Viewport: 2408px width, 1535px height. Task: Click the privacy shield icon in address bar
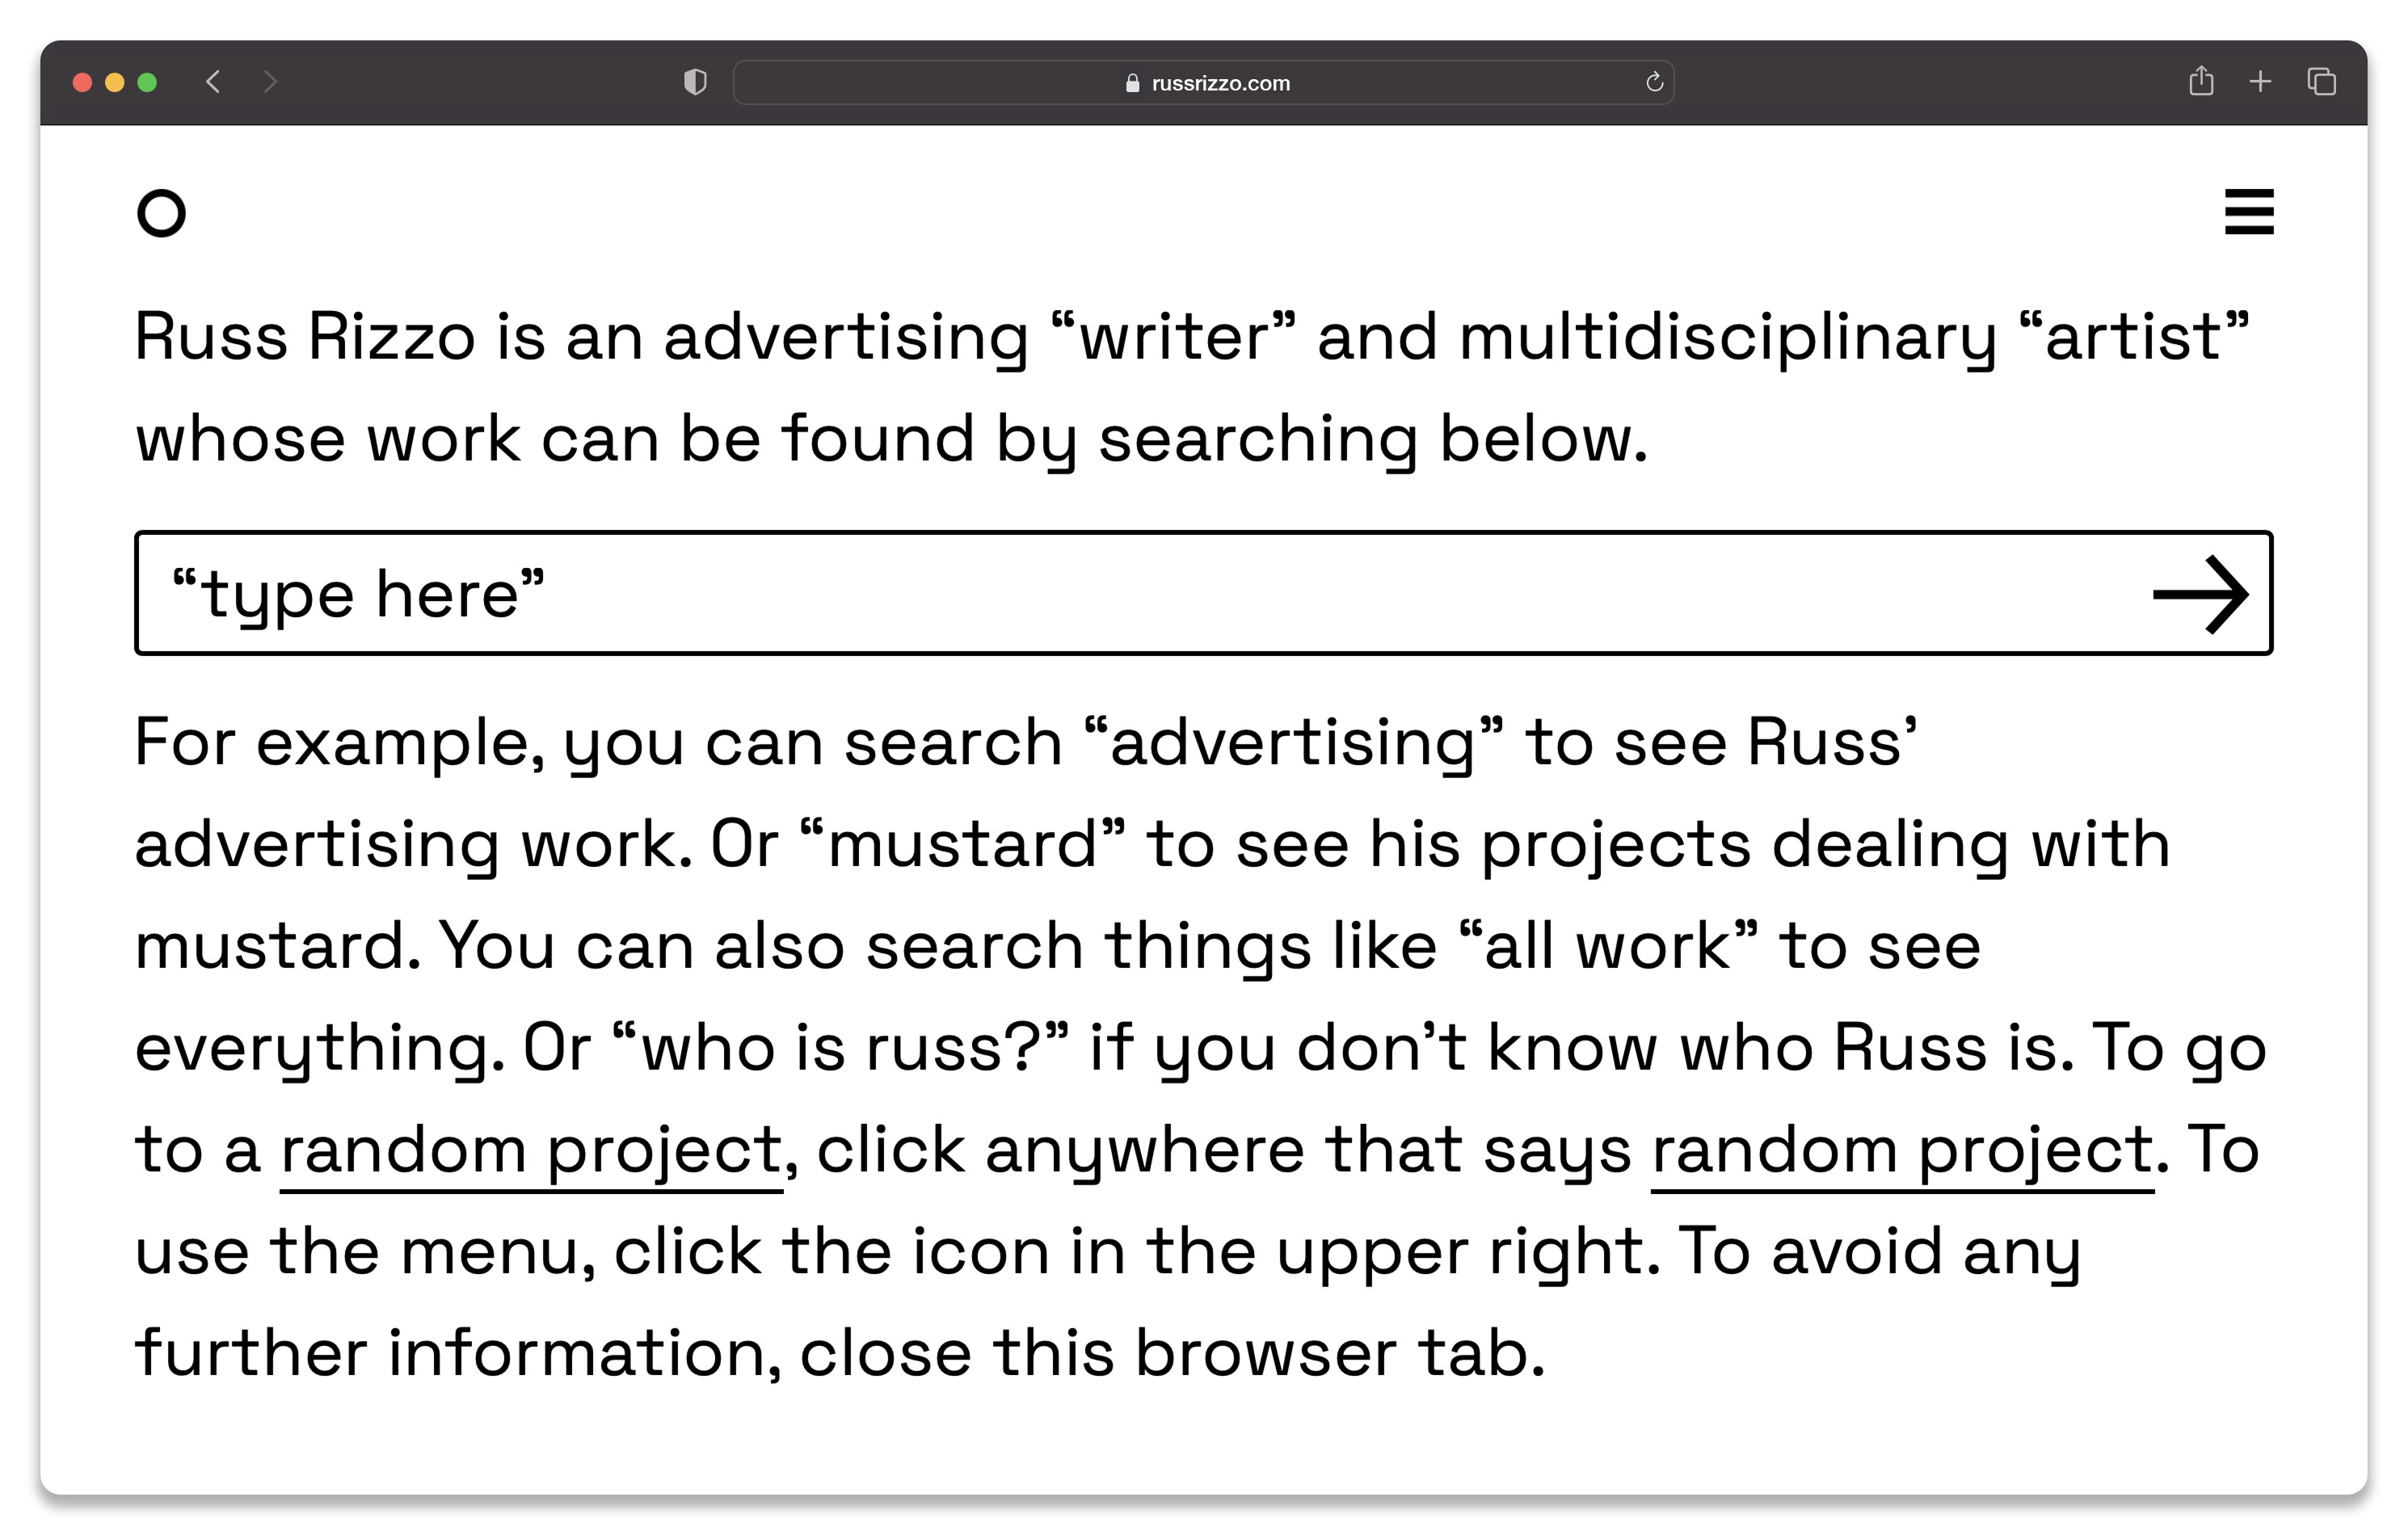click(x=695, y=82)
